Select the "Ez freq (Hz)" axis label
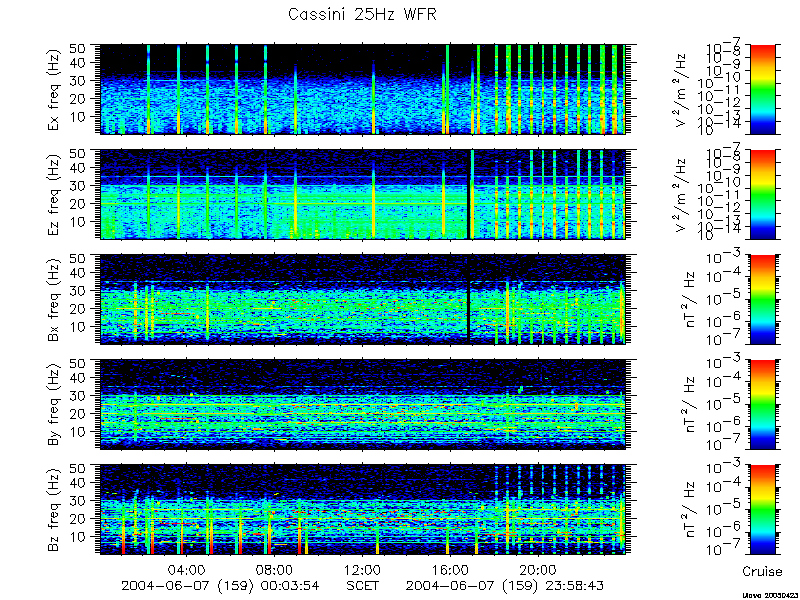Image resolution: width=800 pixels, height=600 pixels. point(54,194)
